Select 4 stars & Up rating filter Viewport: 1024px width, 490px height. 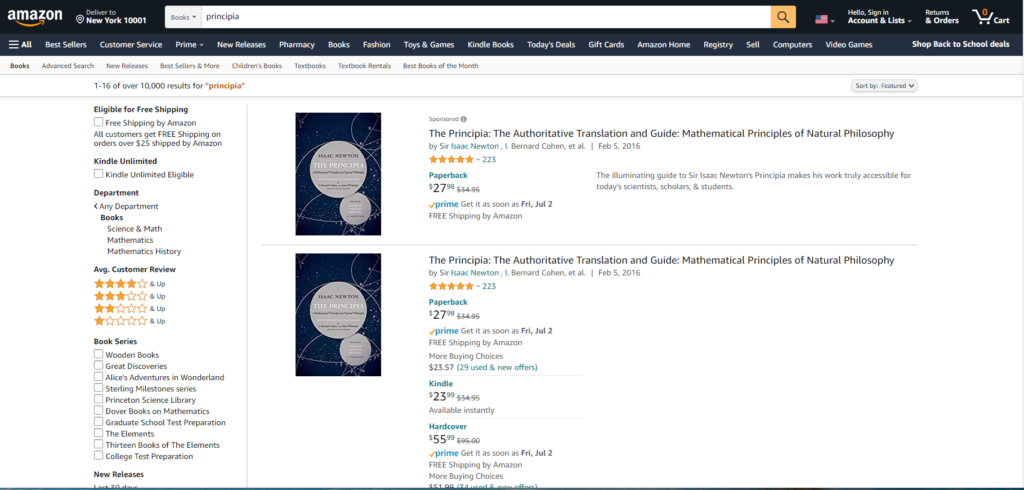click(120, 284)
